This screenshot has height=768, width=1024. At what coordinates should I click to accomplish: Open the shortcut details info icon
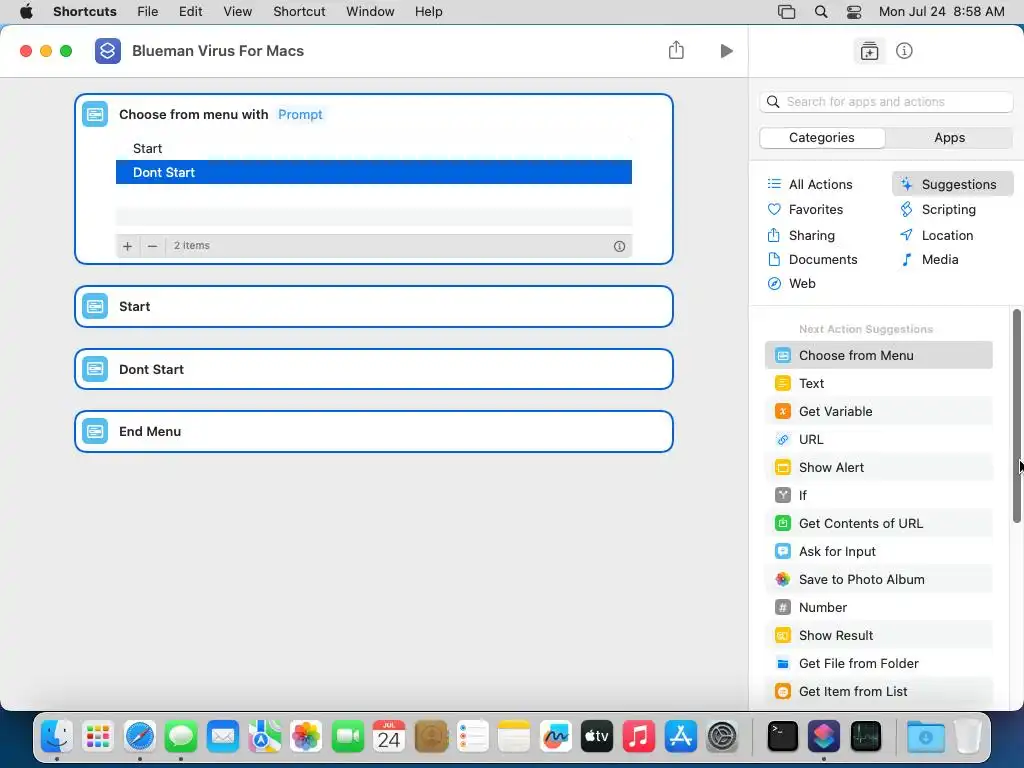(x=904, y=51)
